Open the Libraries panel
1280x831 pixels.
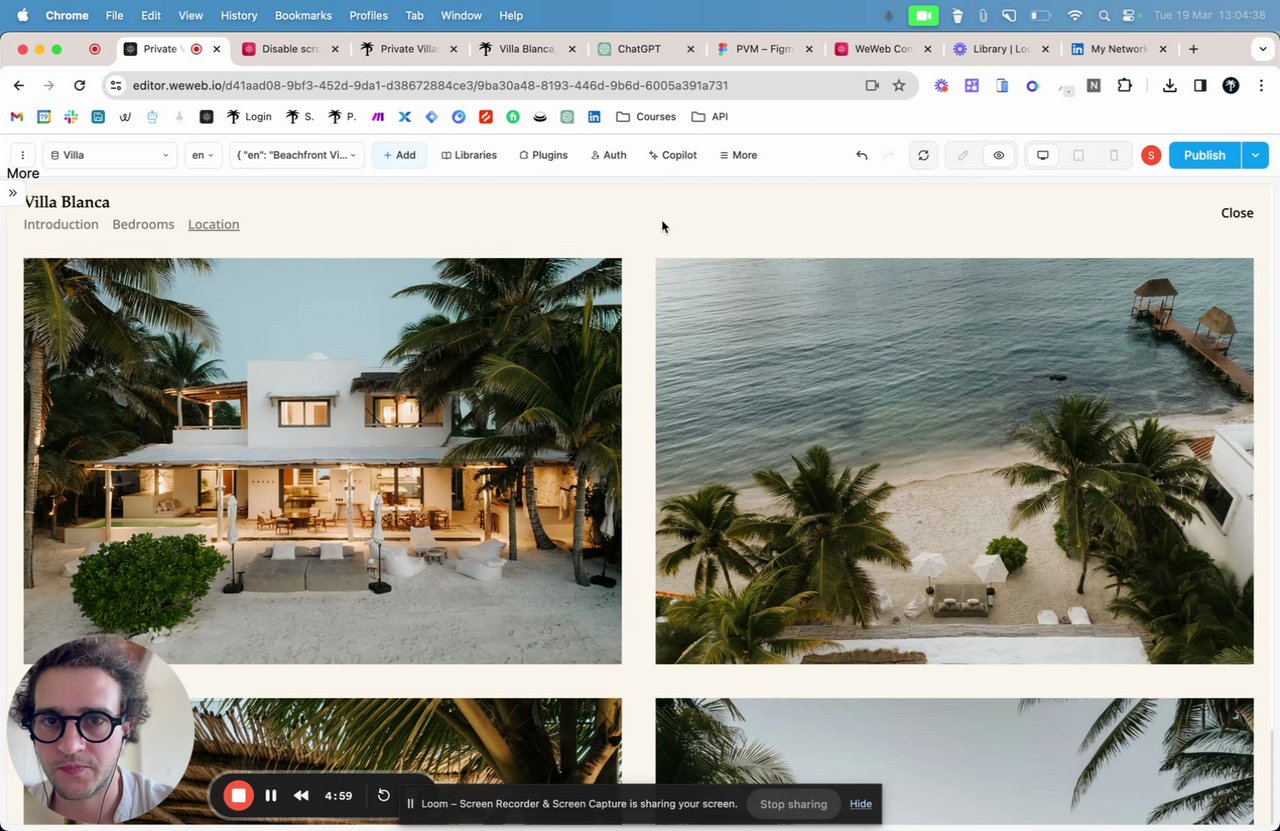469,155
